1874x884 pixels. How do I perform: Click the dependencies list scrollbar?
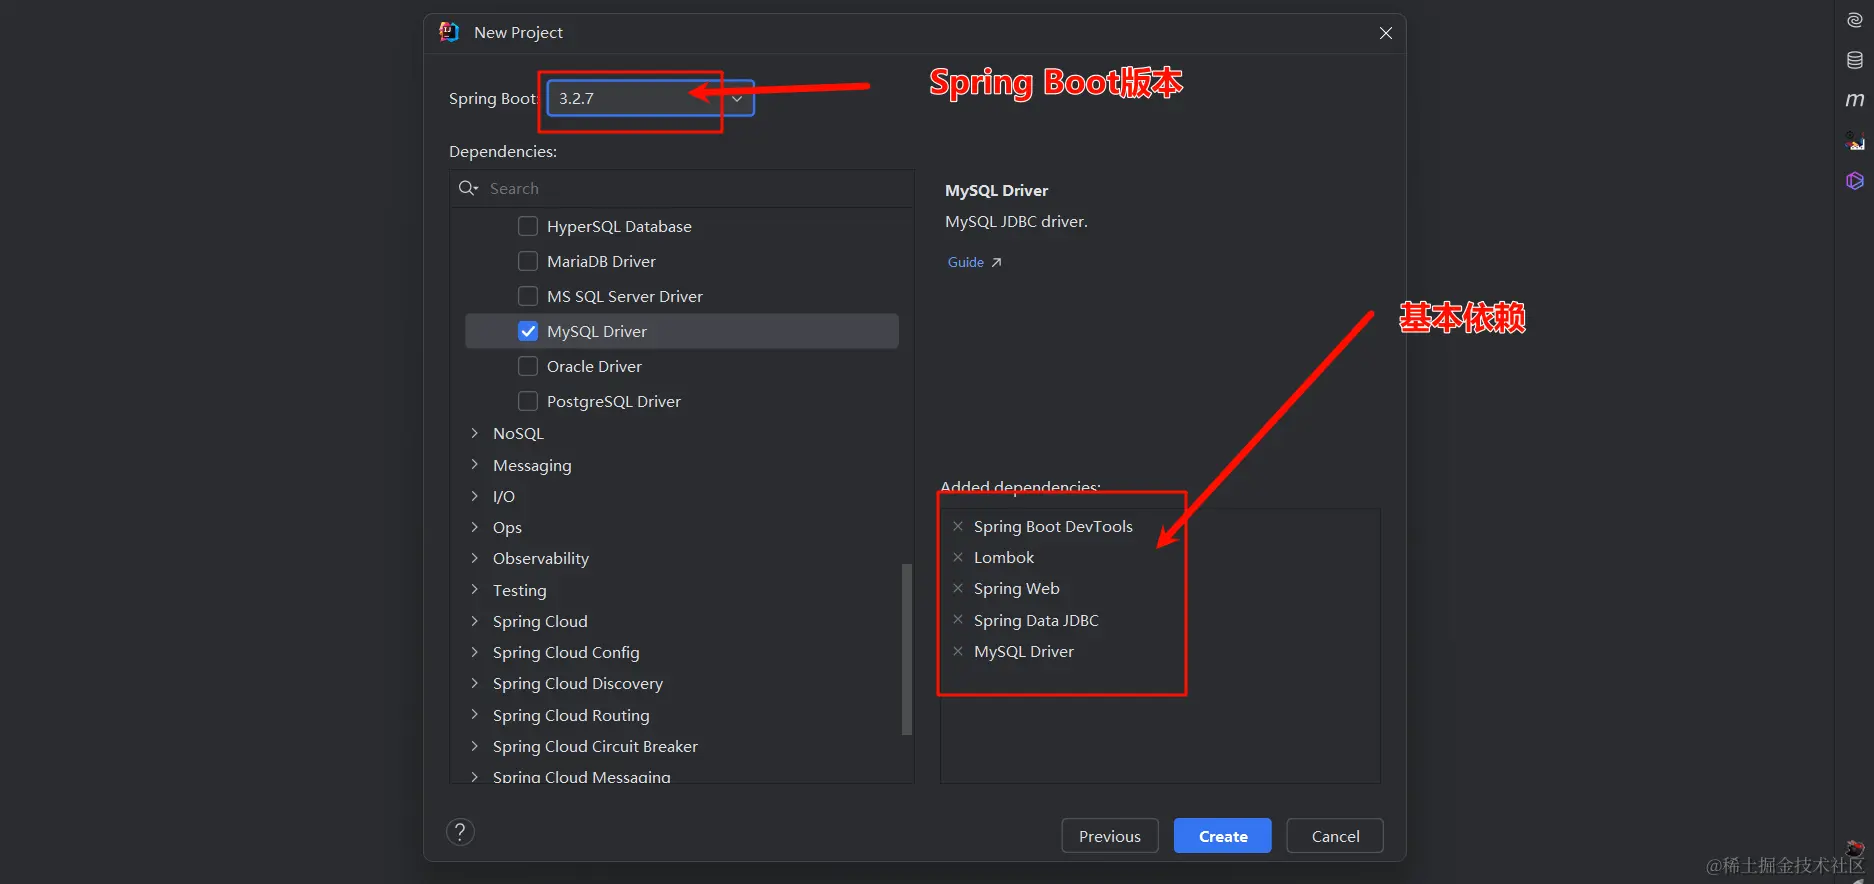pyautogui.click(x=907, y=649)
